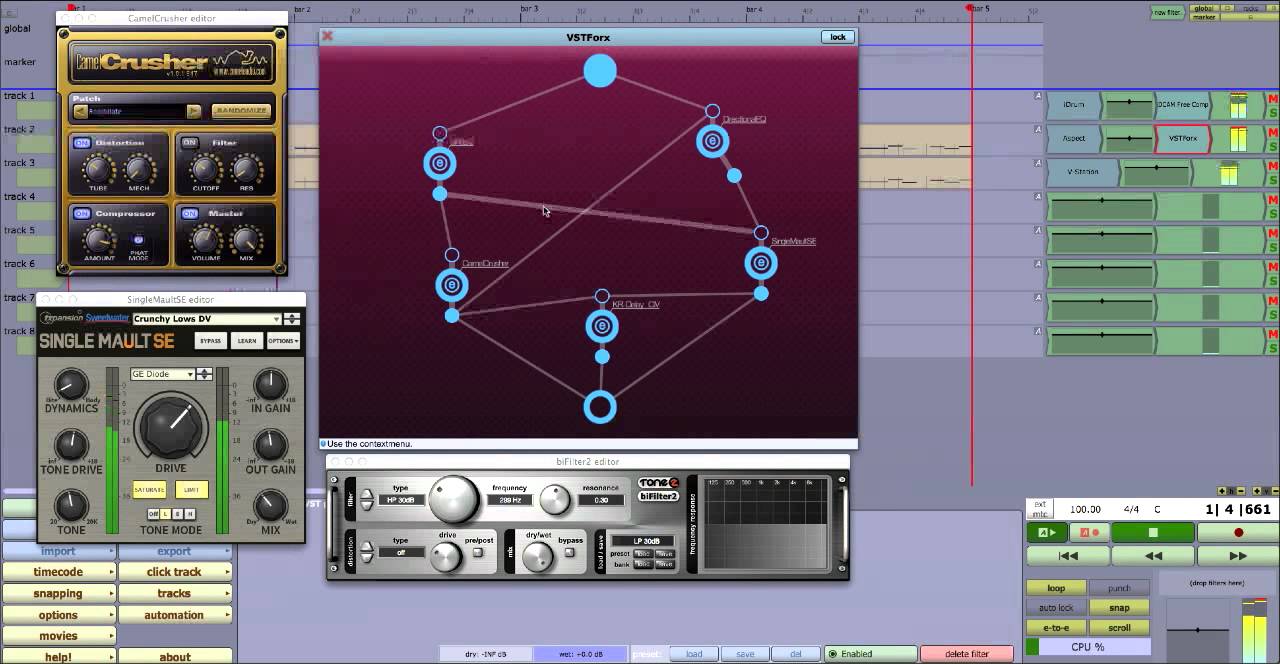Toggle the loop button
Image resolution: width=1280 pixels, height=664 pixels.
click(x=1056, y=588)
